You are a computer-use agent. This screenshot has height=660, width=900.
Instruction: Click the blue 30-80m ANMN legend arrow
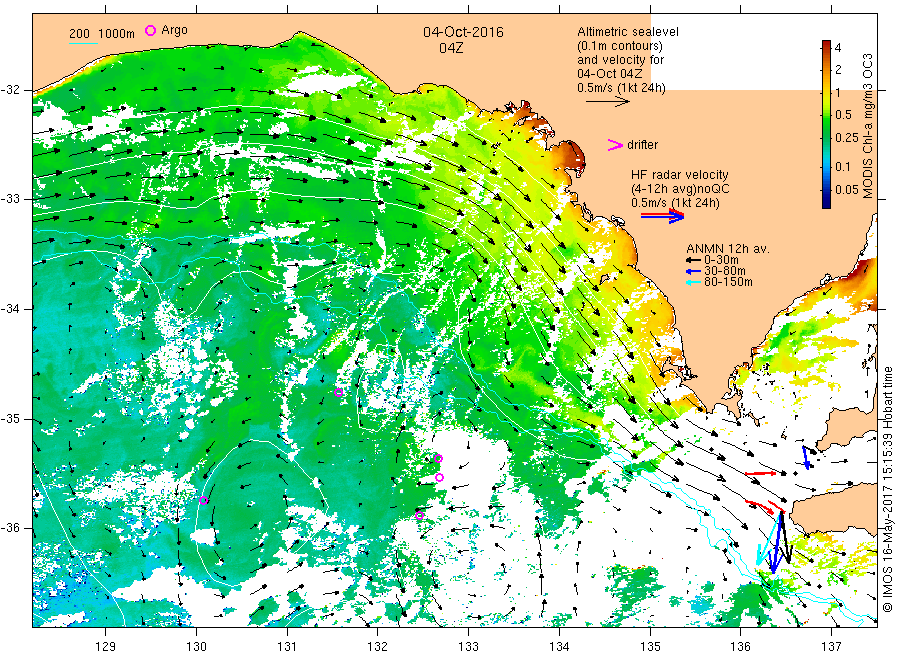693,271
